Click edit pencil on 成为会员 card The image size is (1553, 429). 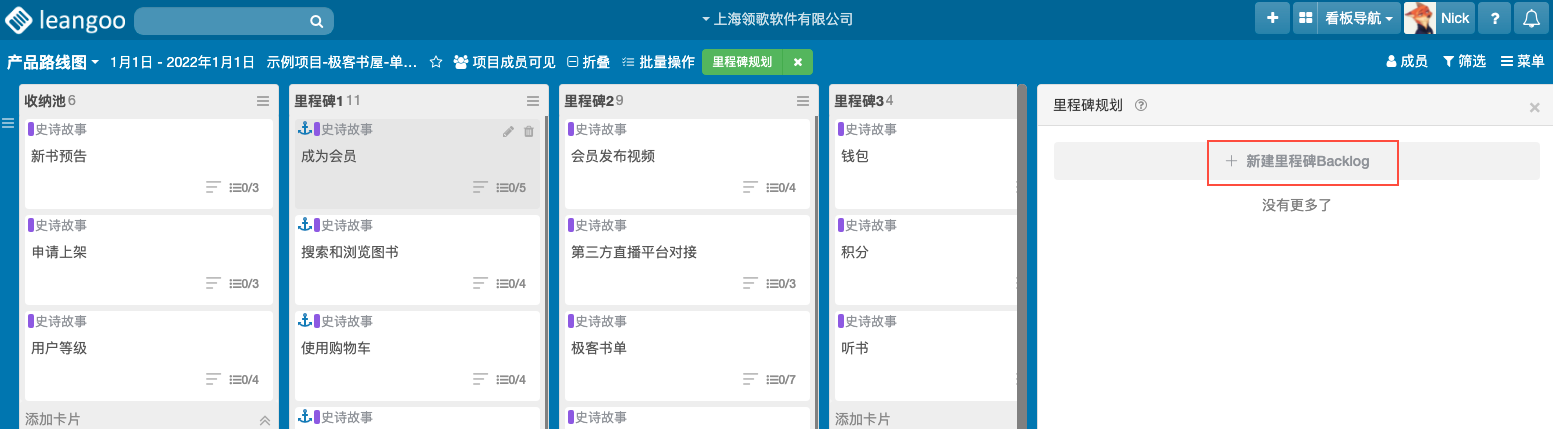pyautogui.click(x=508, y=131)
